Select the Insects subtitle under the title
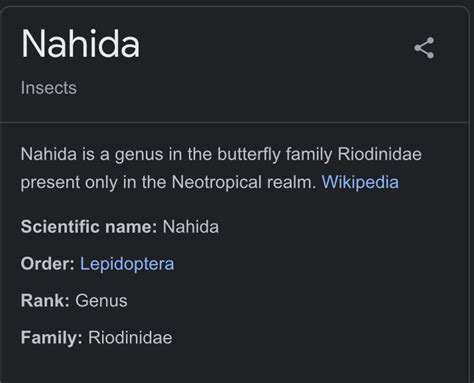 point(49,88)
